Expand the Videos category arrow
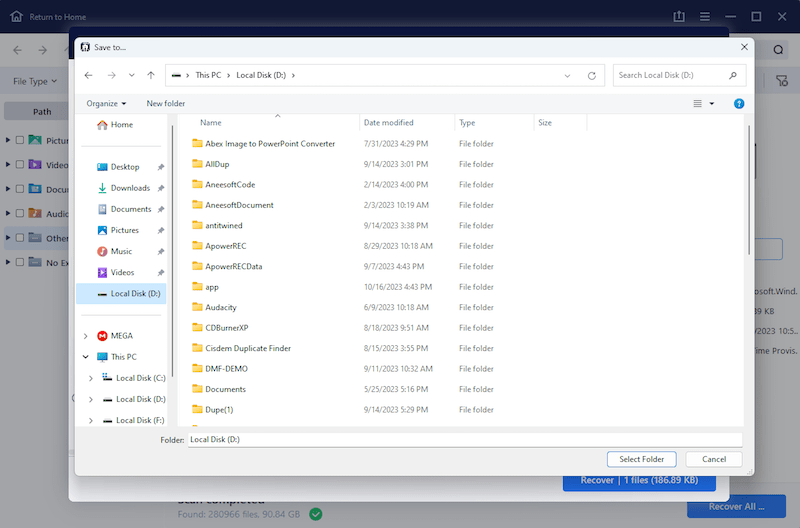 point(8,164)
